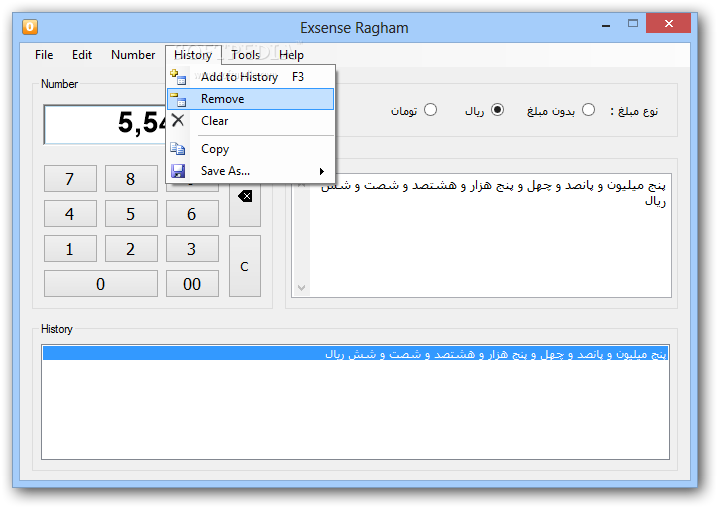The height and width of the screenshot is (508, 718).
Task: Choose Remove from the History menu
Action: click(x=250, y=99)
